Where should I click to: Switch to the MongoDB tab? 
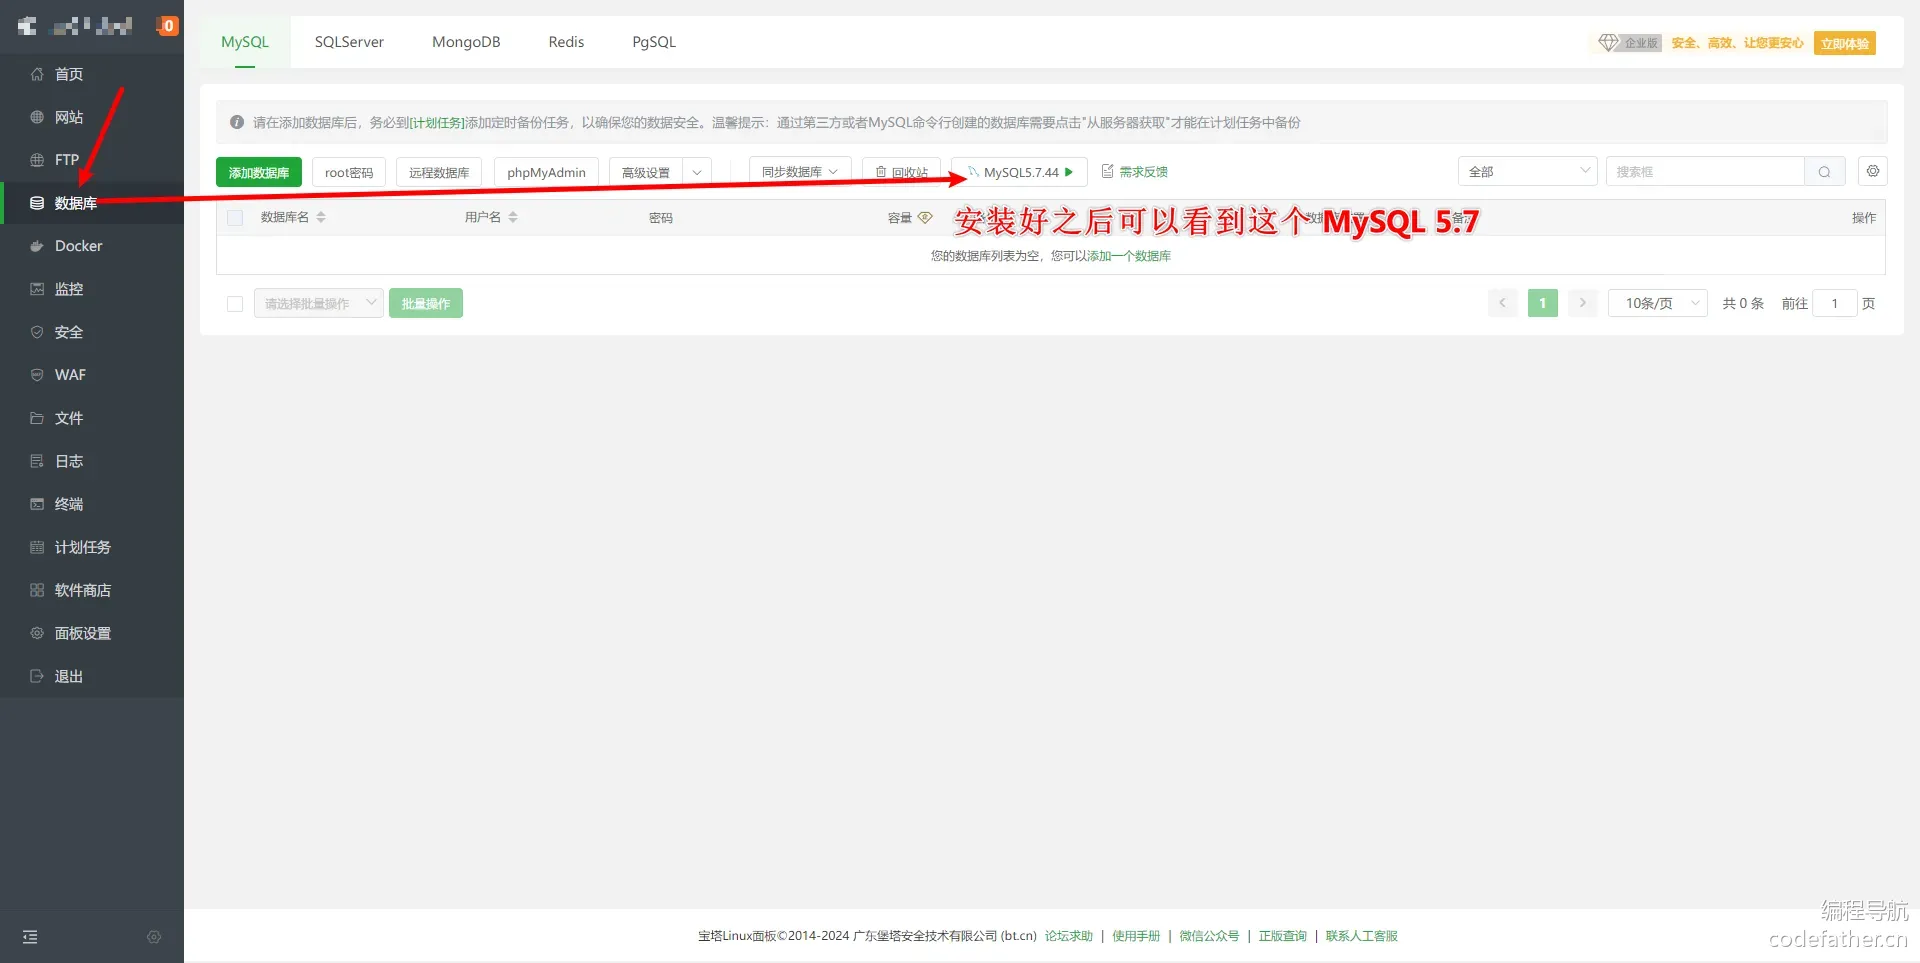[x=466, y=42]
